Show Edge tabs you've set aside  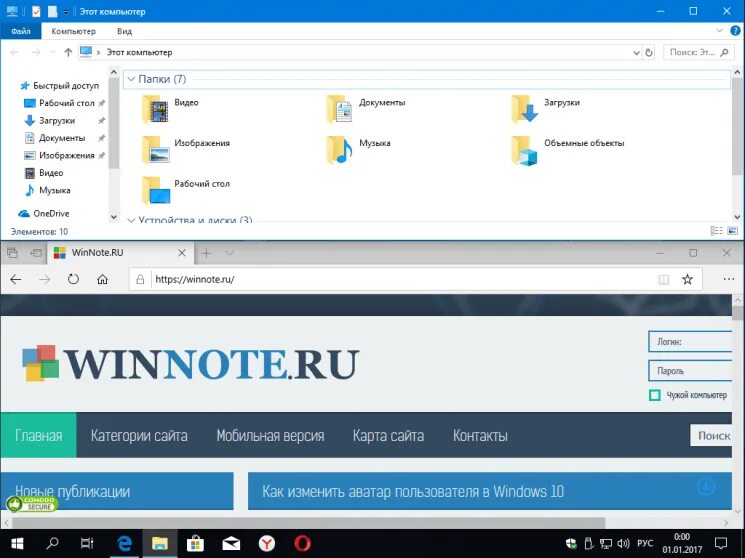coord(13,253)
